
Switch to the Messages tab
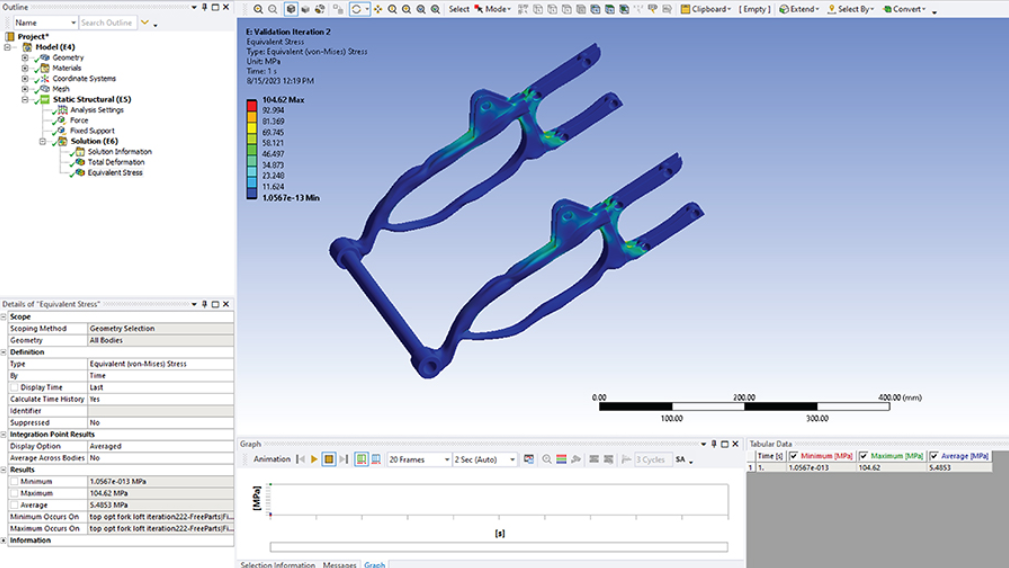(x=339, y=564)
